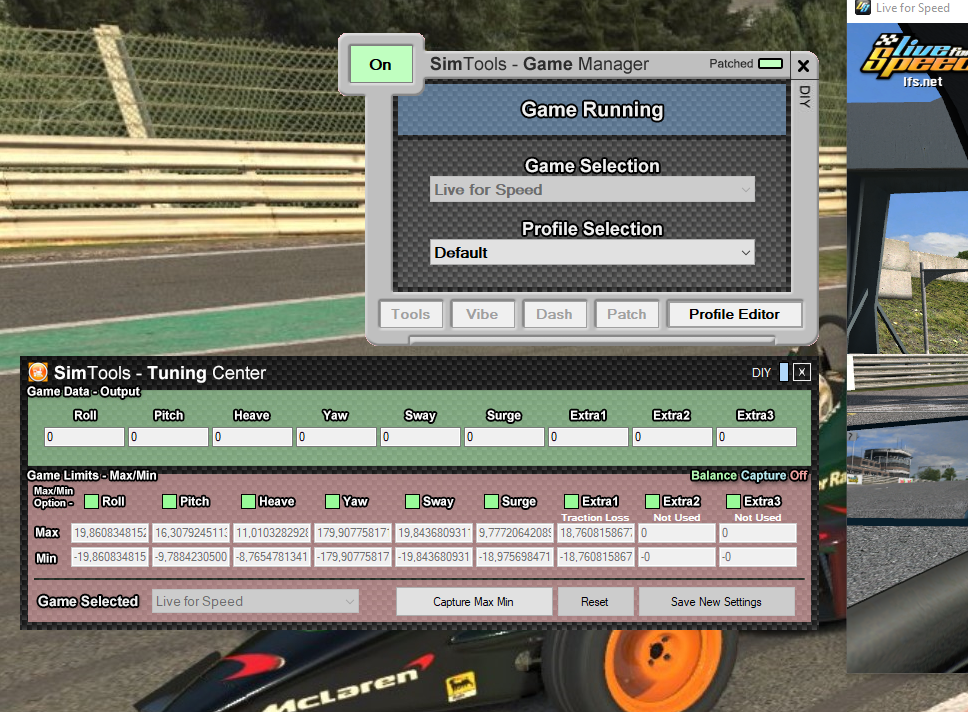
Task: Click the Extra1 Min value field
Action: click(595, 557)
